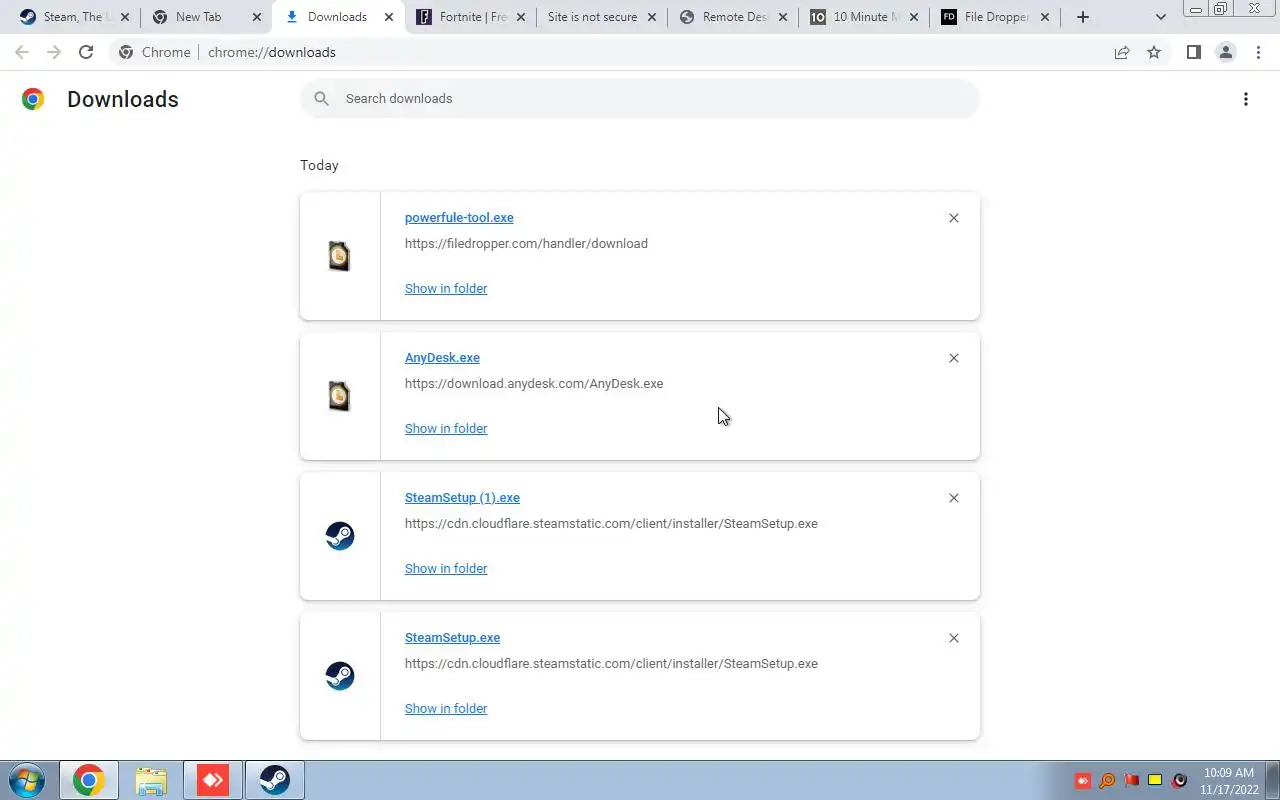
Task: Switch to the 10 Minute Mail tab
Action: click(866, 17)
